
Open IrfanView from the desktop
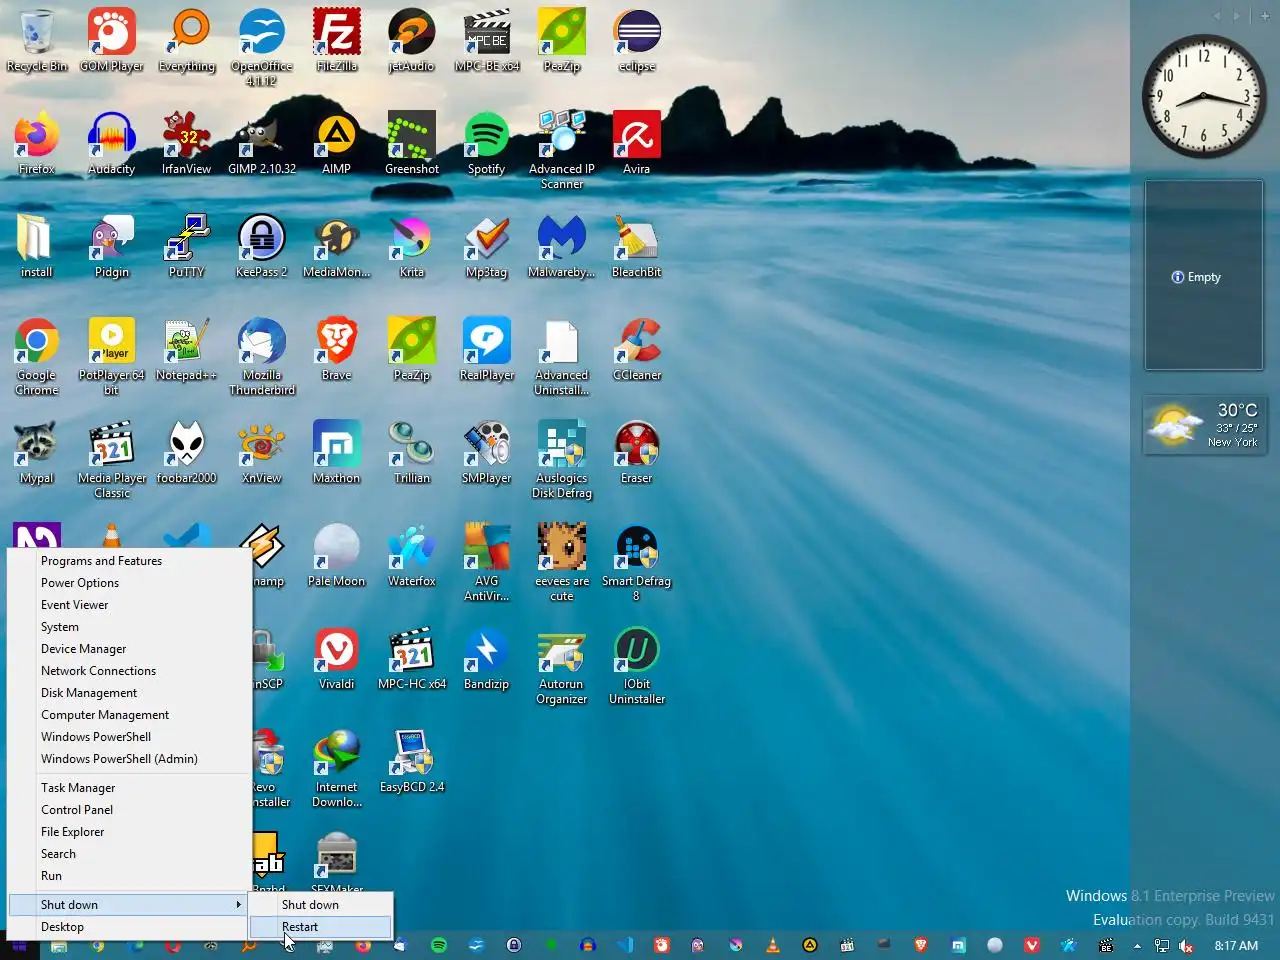[187, 143]
